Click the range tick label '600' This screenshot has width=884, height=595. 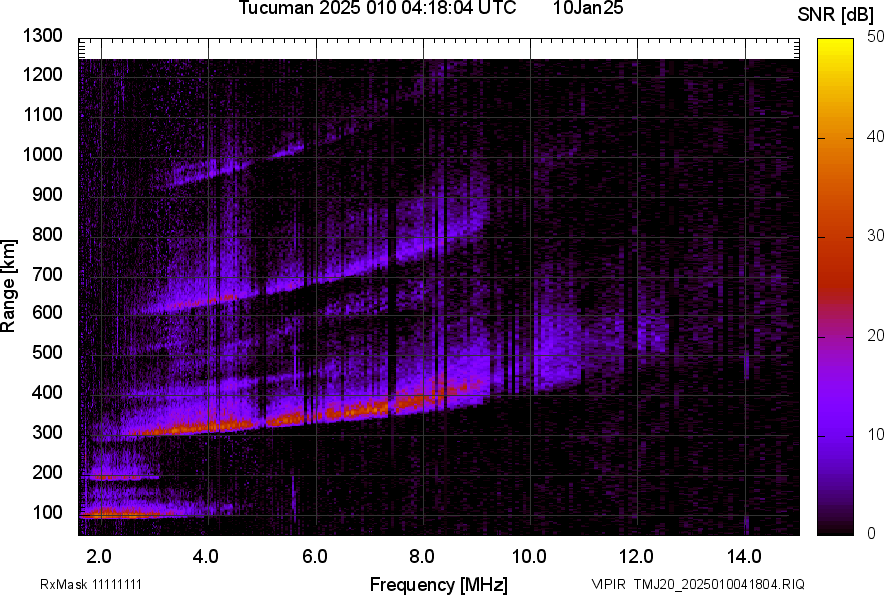pos(47,312)
